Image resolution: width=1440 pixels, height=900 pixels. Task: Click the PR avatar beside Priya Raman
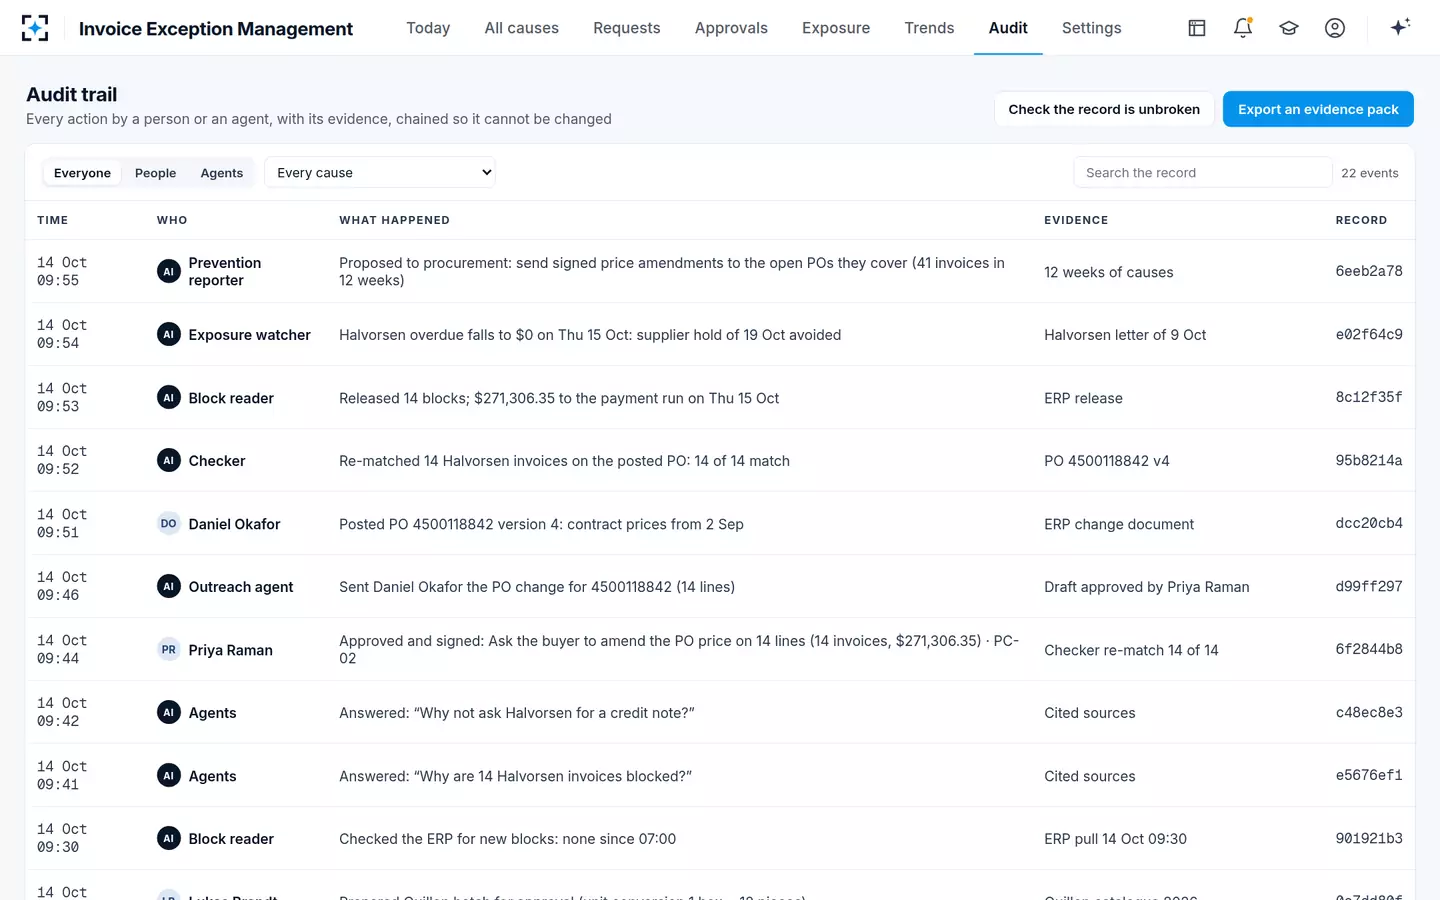[x=169, y=649]
